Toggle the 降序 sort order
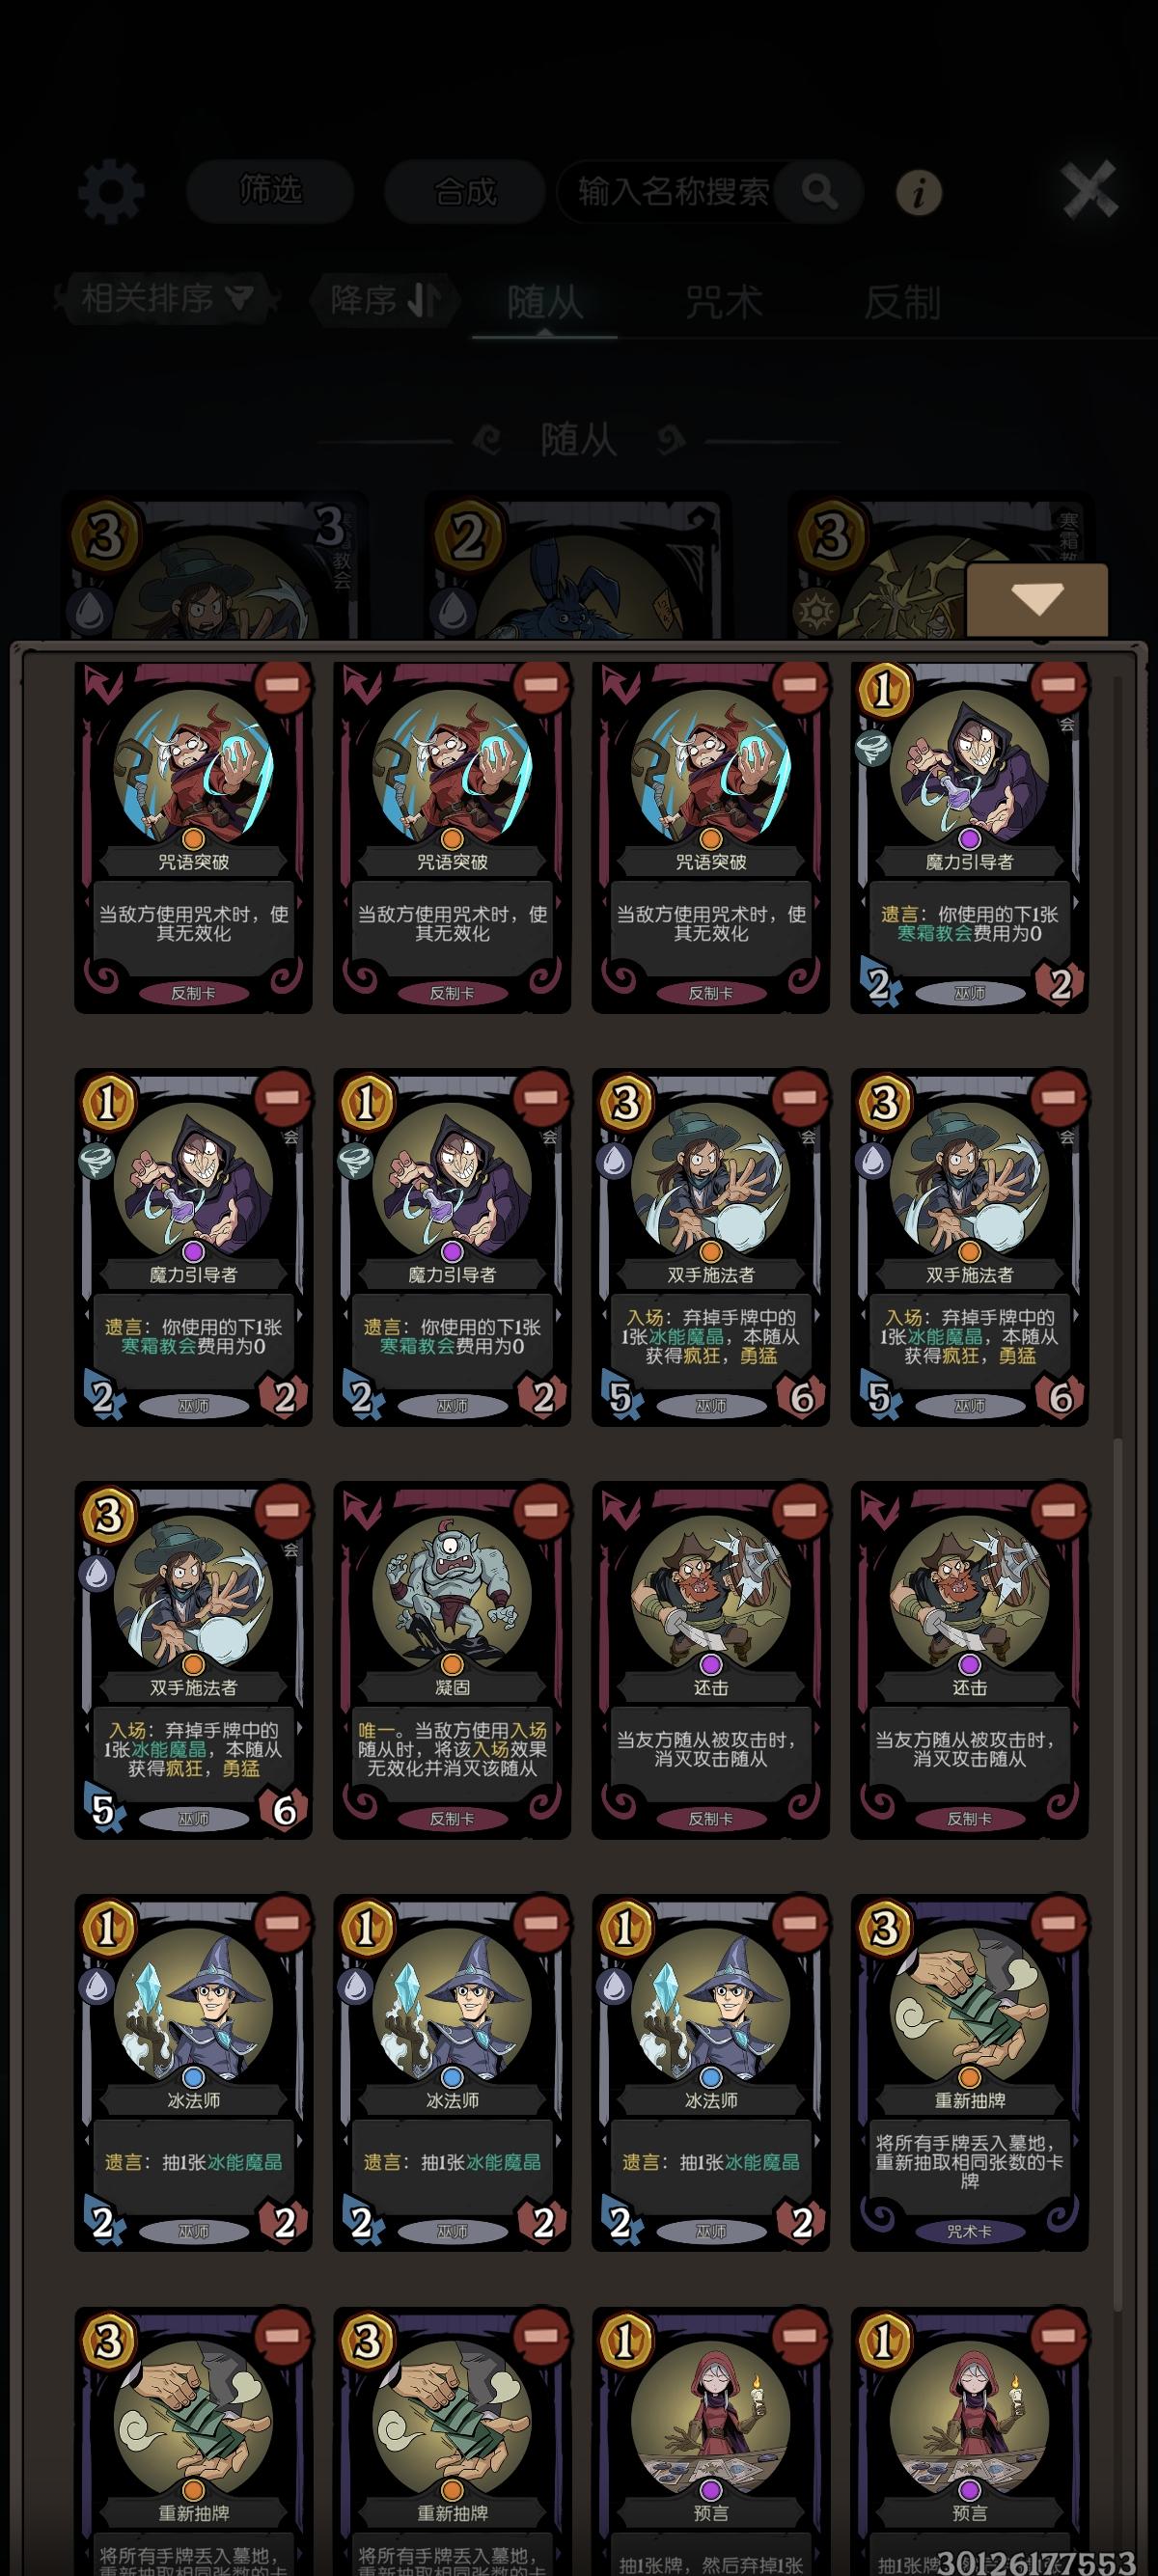Viewport: 1158px width, 2576px height. click(384, 299)
